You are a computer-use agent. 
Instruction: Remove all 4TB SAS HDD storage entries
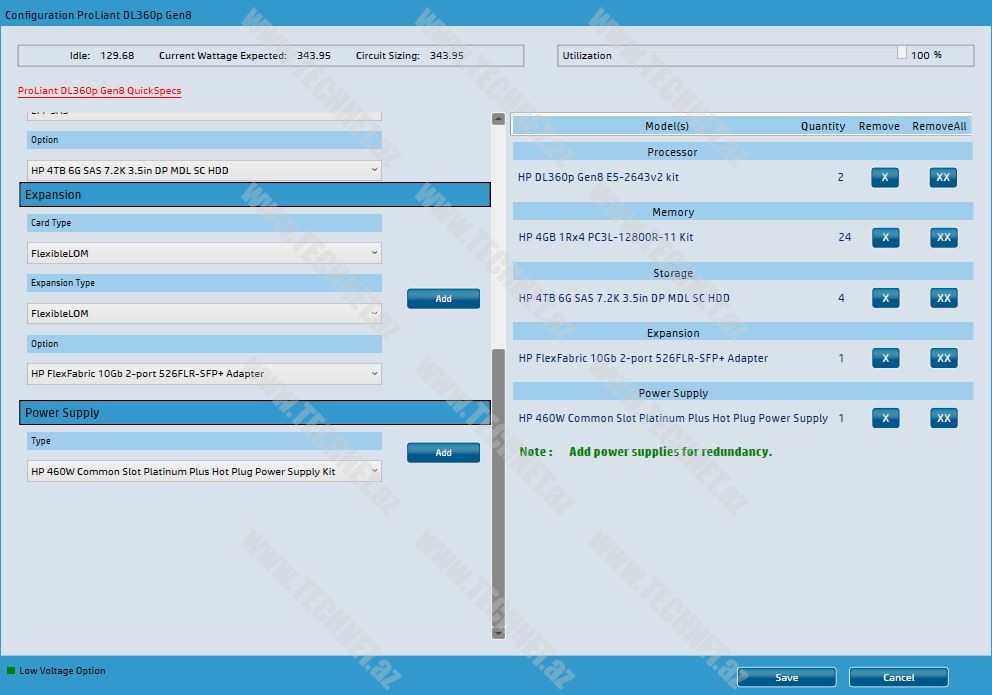[x=943, y=298]
